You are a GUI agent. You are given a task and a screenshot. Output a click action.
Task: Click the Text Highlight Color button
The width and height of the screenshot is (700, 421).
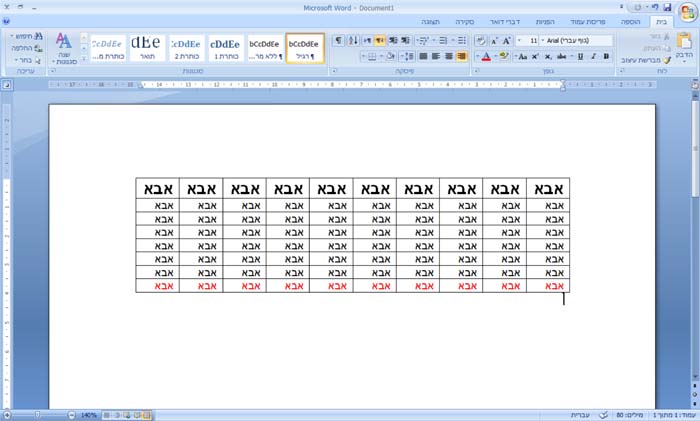[504, 56]
